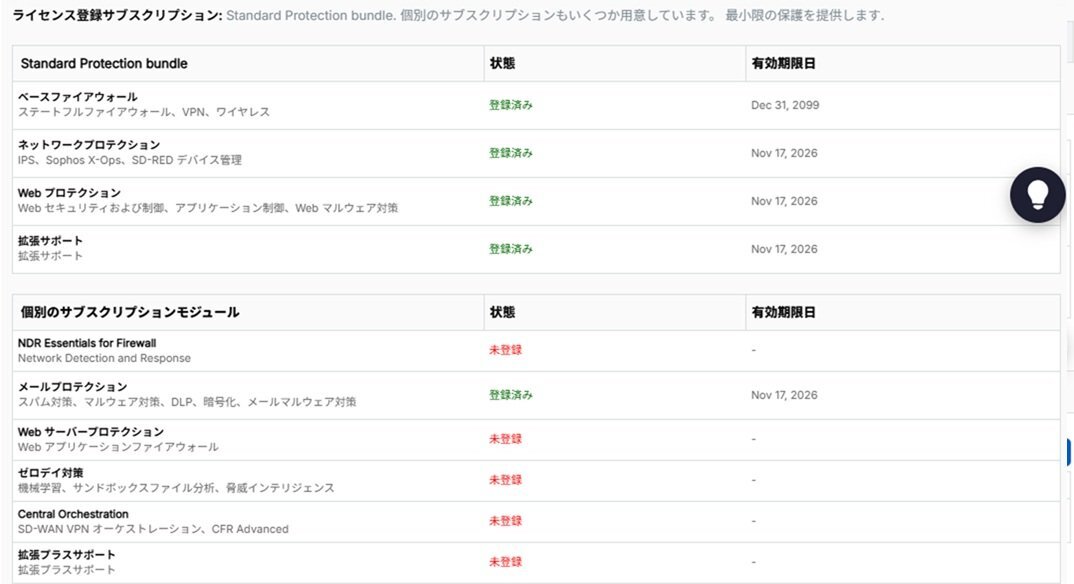Select the 拡張プラスサポート module title
This screenshot has width=1074, height=584.
(66, 555)
